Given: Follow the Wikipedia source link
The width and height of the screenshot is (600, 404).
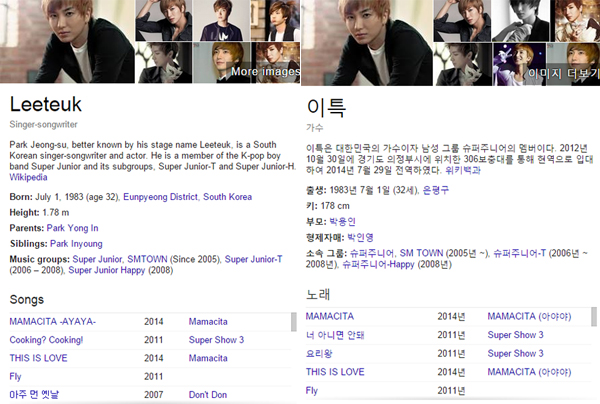Looking at the screenshot, I should (x=29, y=177).
